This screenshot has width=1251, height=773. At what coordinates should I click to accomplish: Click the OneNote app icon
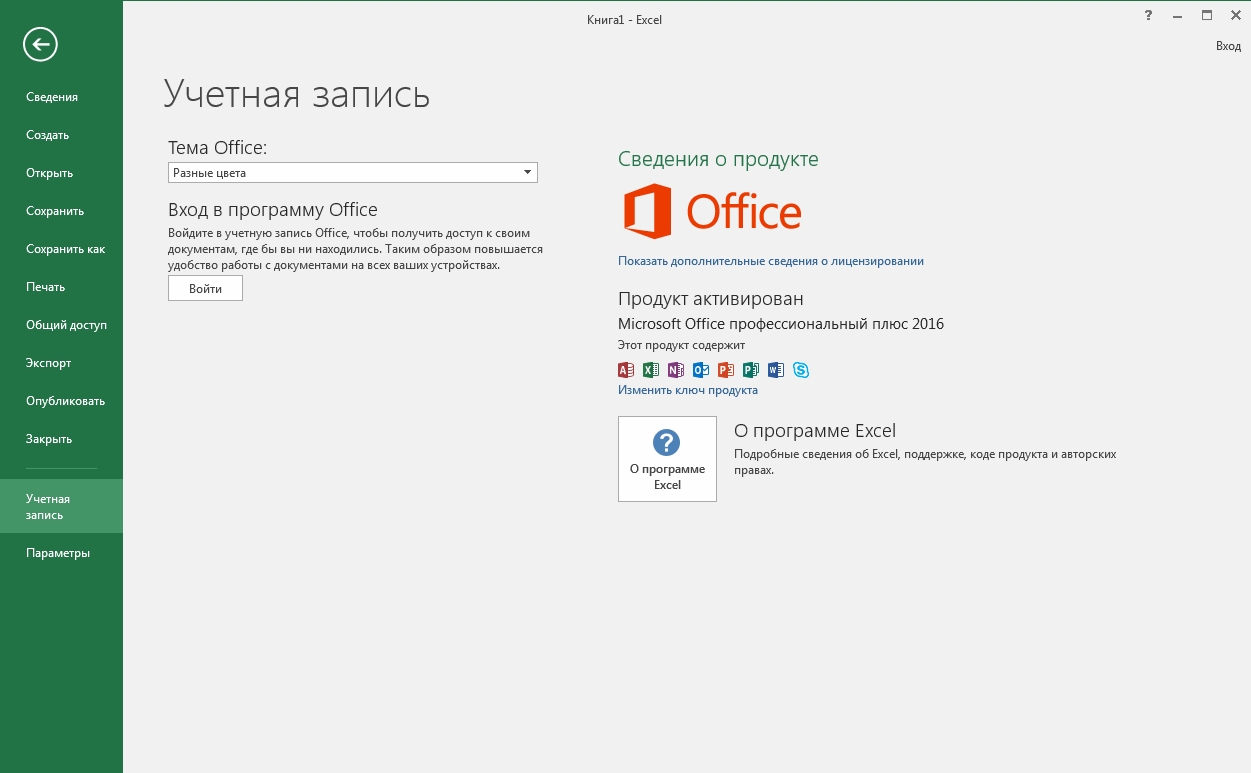point(676,370)
